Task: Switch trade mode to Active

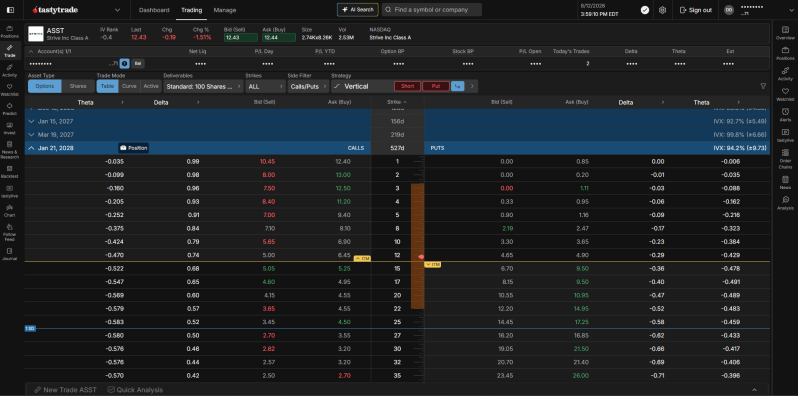Action: 151,86
